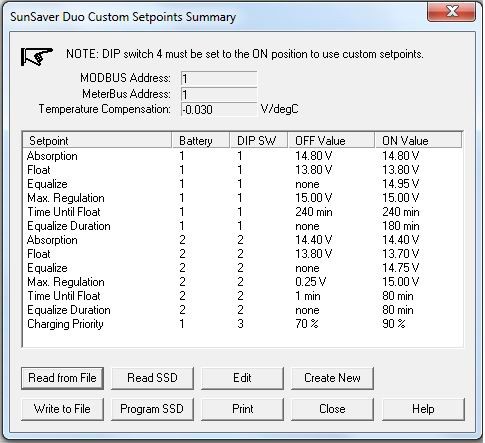Select the Battery 2 Equalize row

click(242, 268)
